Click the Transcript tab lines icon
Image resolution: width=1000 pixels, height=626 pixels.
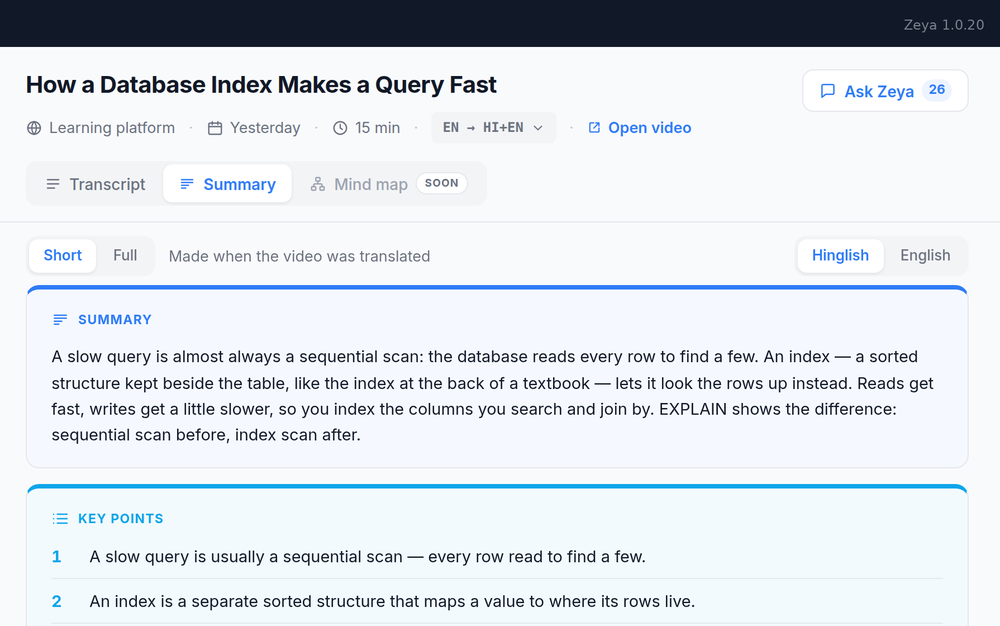coord(53,184)
